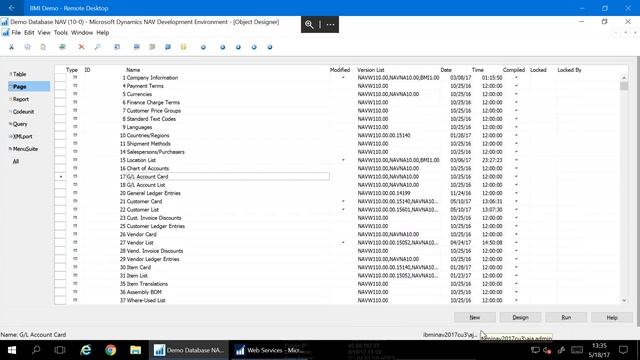
Task: Open Task View on taskbar
Action: coord(60,350)
